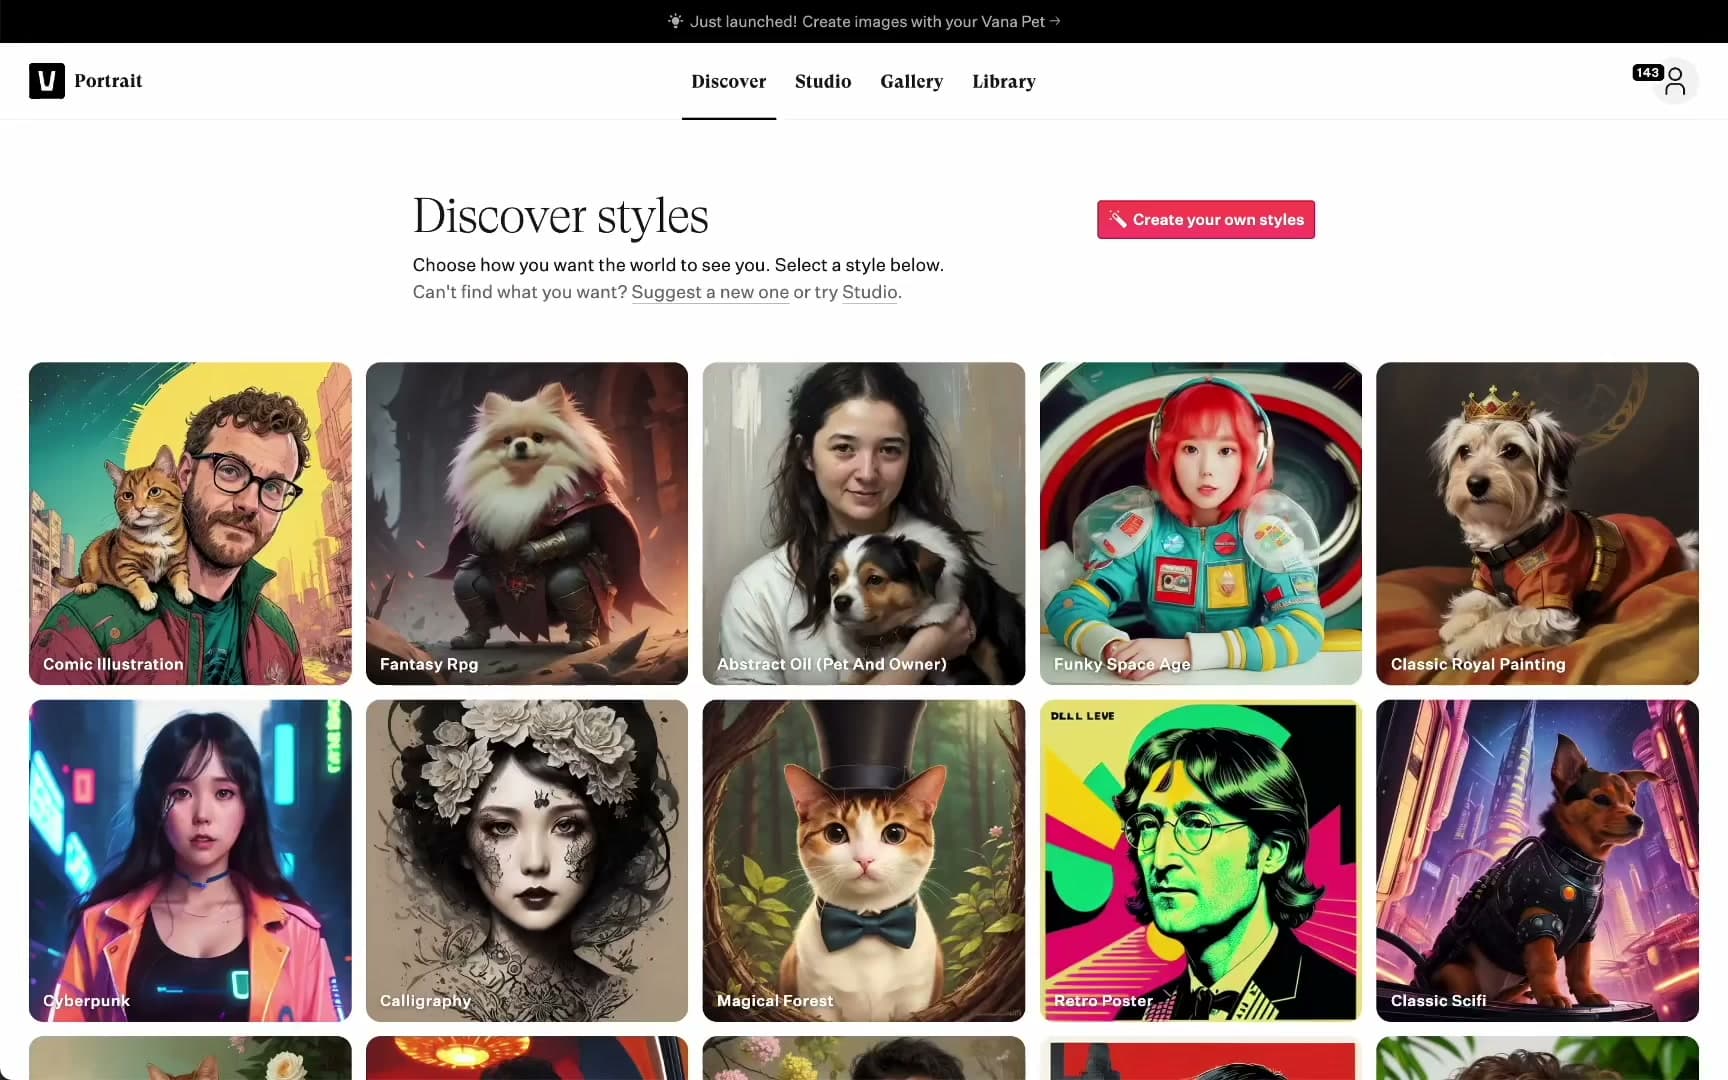This screenshot has width=1728, height=1080.
Task: Follow the Suggest a new one link
Action: coord(710,292)
